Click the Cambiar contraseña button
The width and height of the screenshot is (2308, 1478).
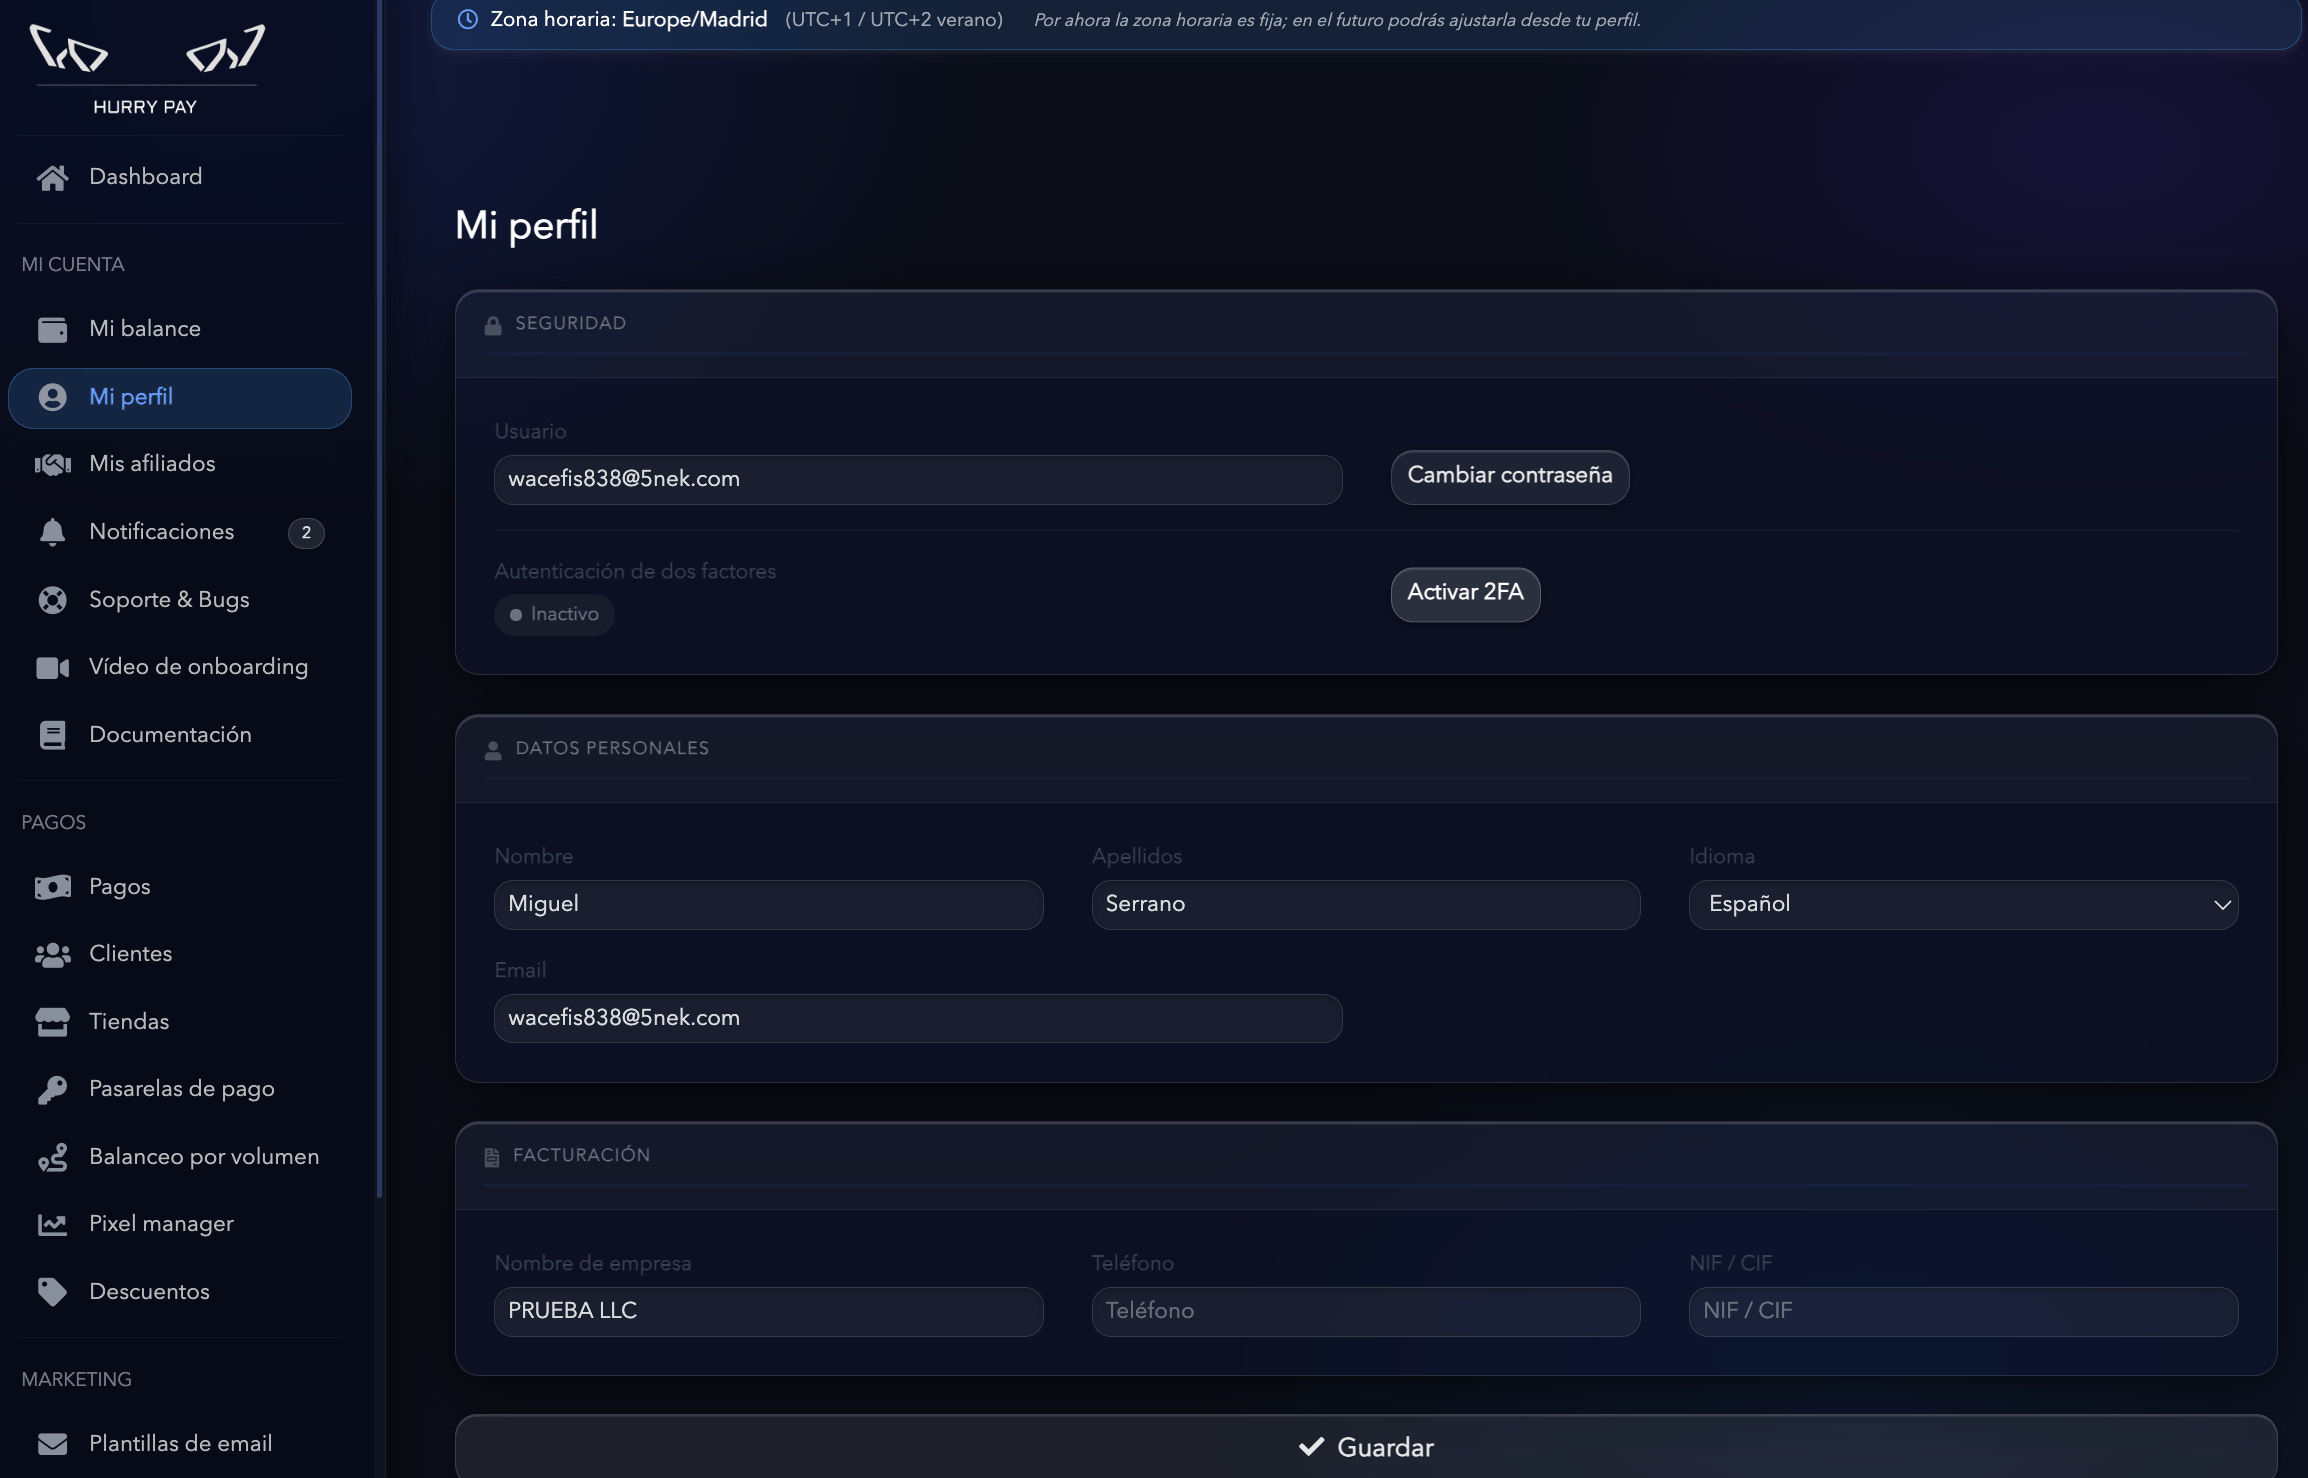(x=1510, y=477)
